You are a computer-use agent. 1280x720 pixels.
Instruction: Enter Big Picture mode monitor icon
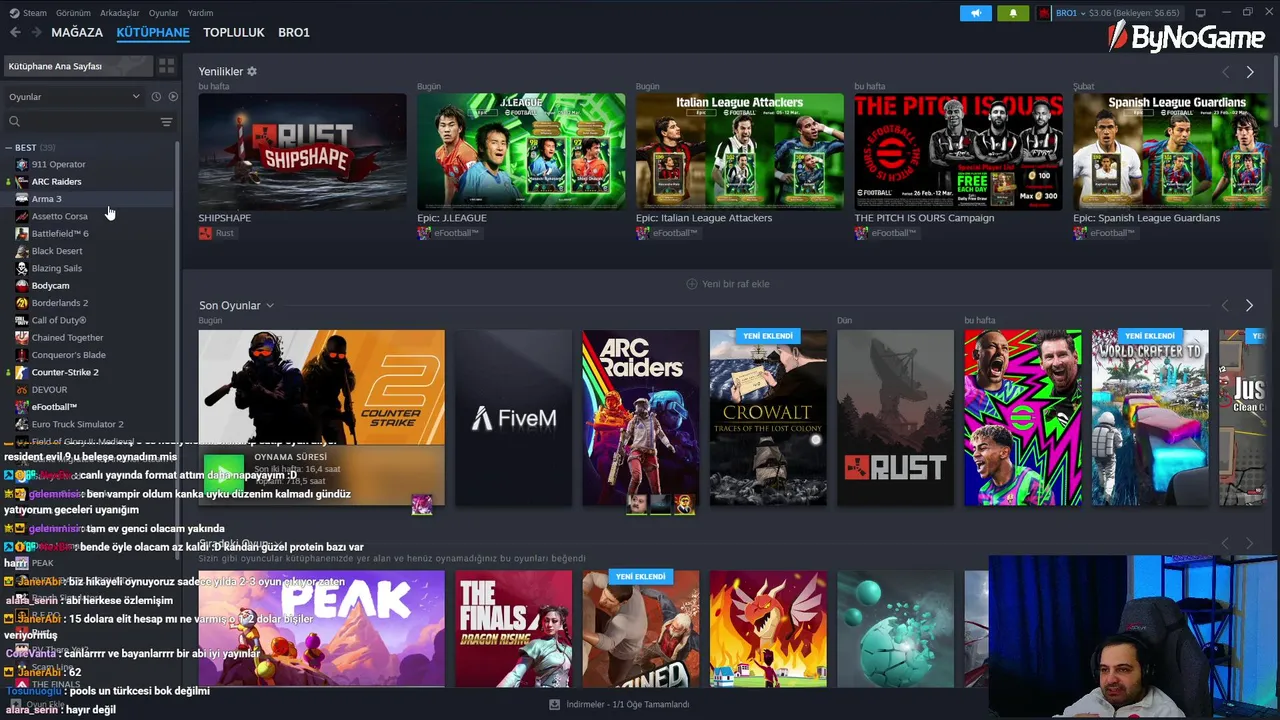click(1201, 13)
